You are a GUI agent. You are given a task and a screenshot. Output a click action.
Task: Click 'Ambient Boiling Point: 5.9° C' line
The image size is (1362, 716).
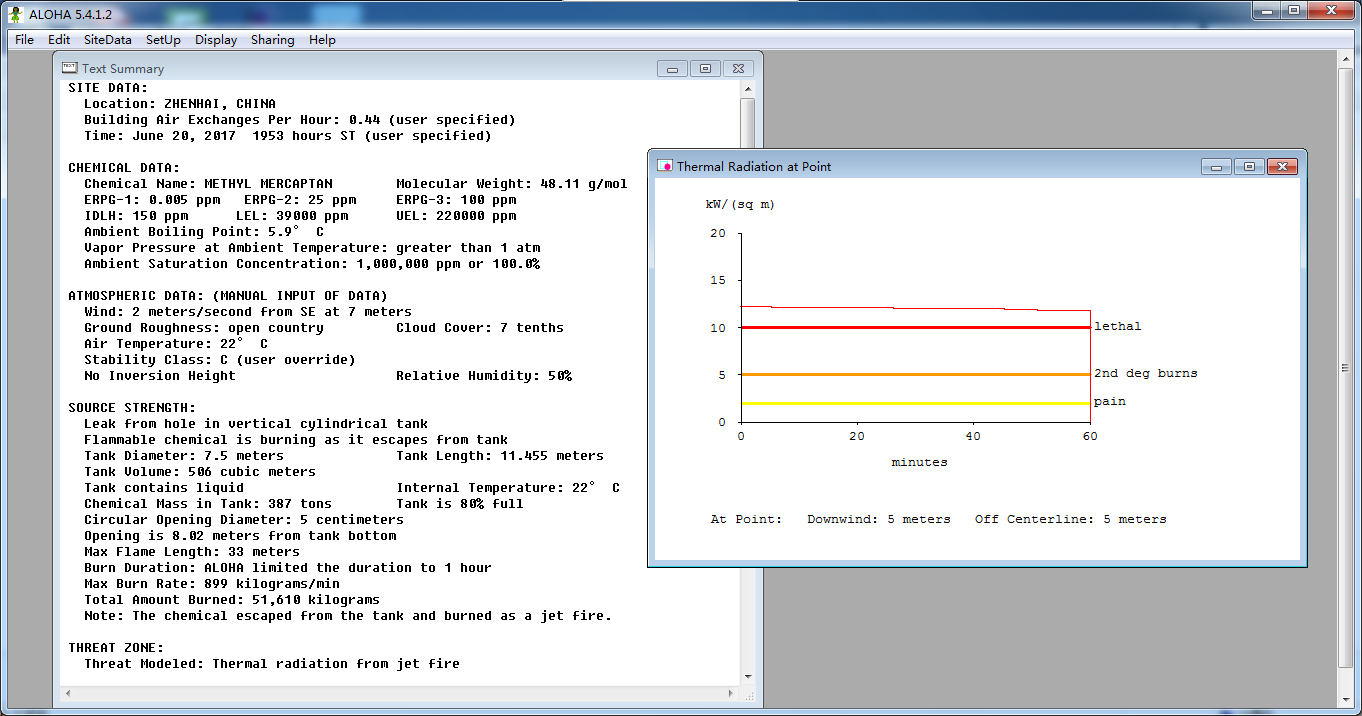click(204, 232)
